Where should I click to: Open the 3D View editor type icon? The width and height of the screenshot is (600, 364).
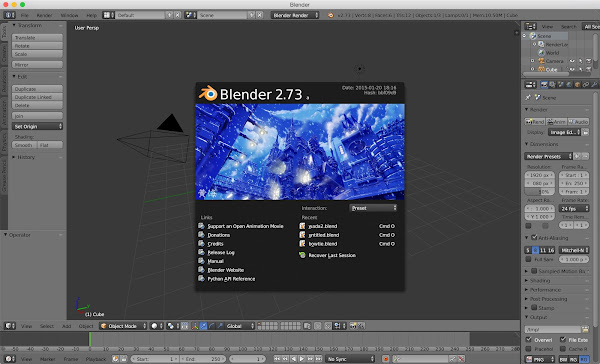(10, 326)
